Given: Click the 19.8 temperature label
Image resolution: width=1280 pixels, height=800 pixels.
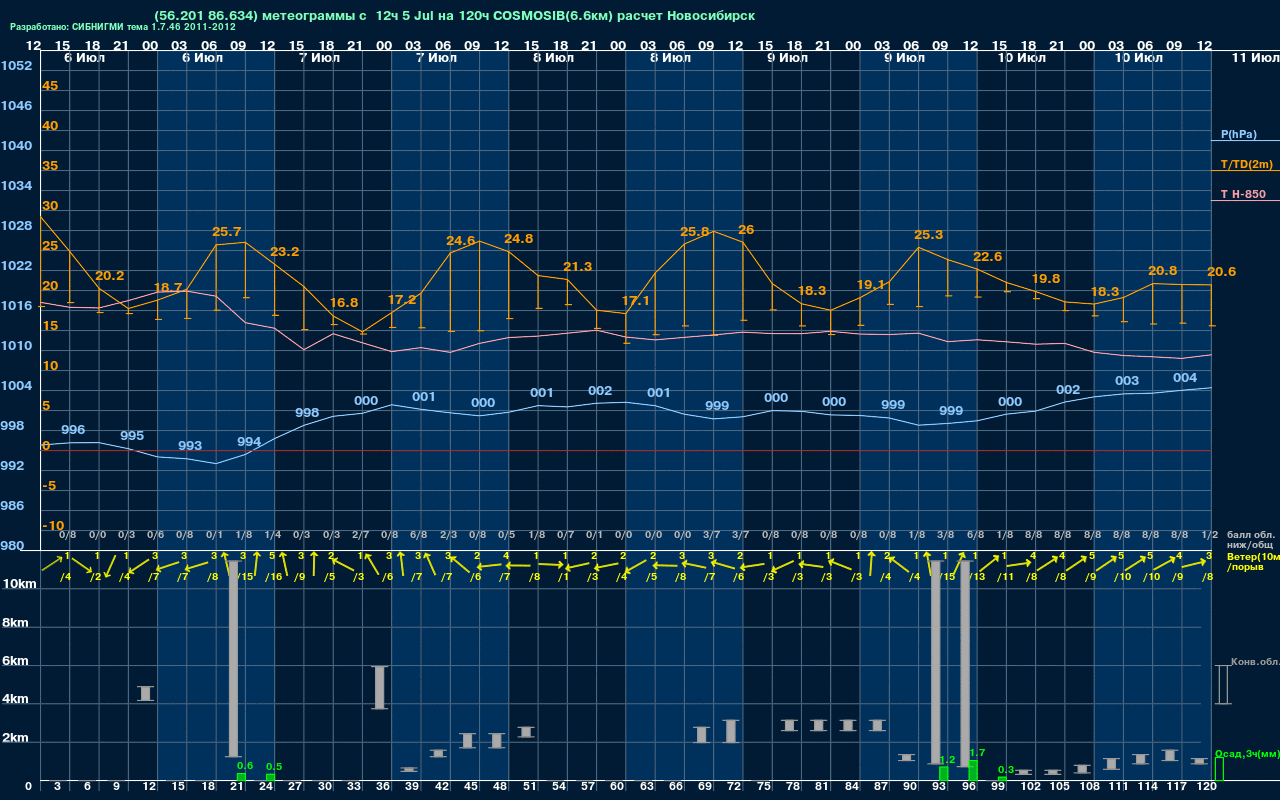Looking at the screenshot, I should point(1046,279).
